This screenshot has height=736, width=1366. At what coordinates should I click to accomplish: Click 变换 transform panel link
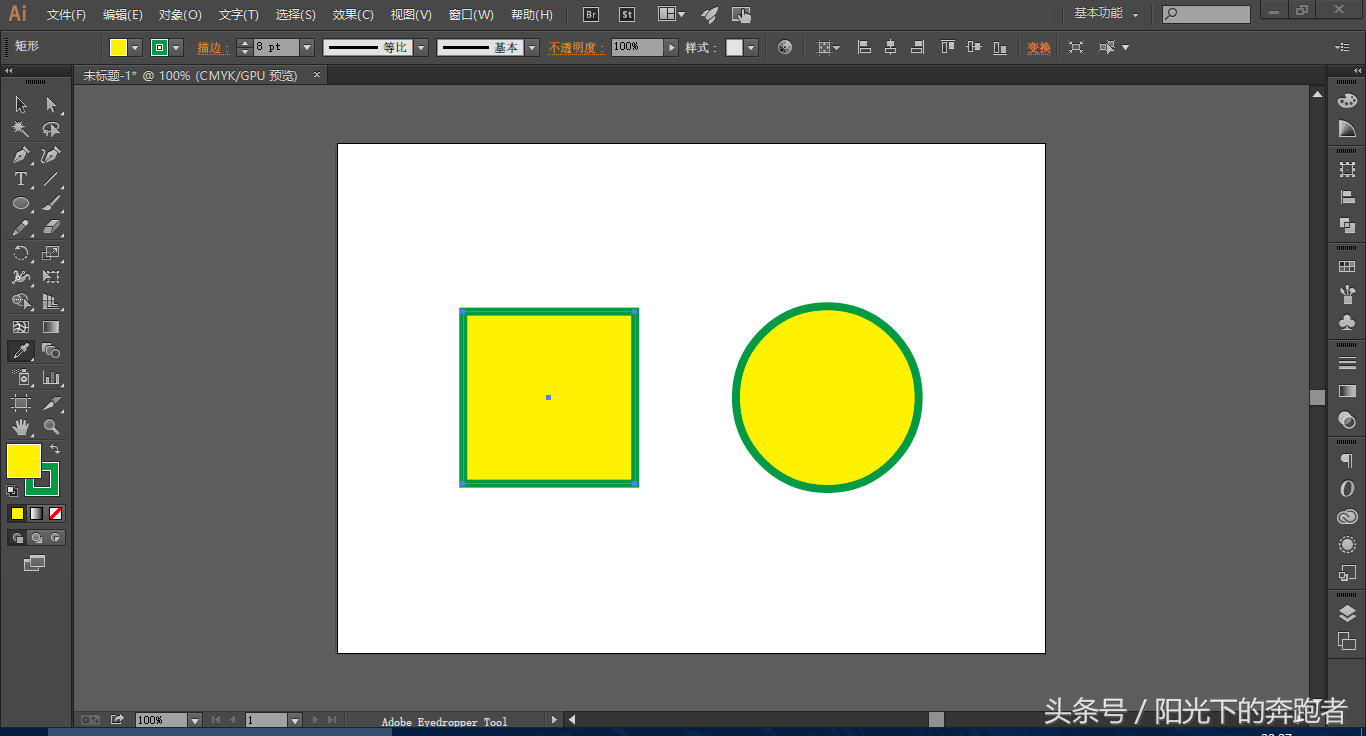(1039, 48)
